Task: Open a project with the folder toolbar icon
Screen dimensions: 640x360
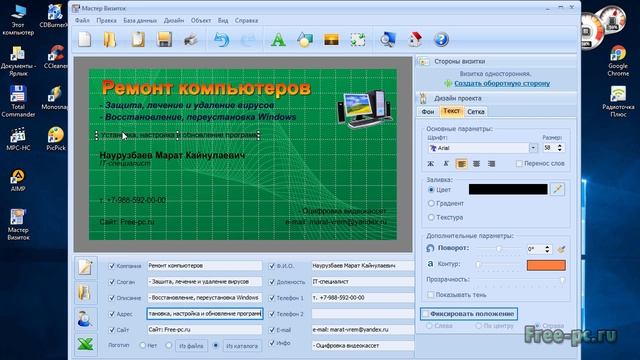Action: tap(110, 40)
